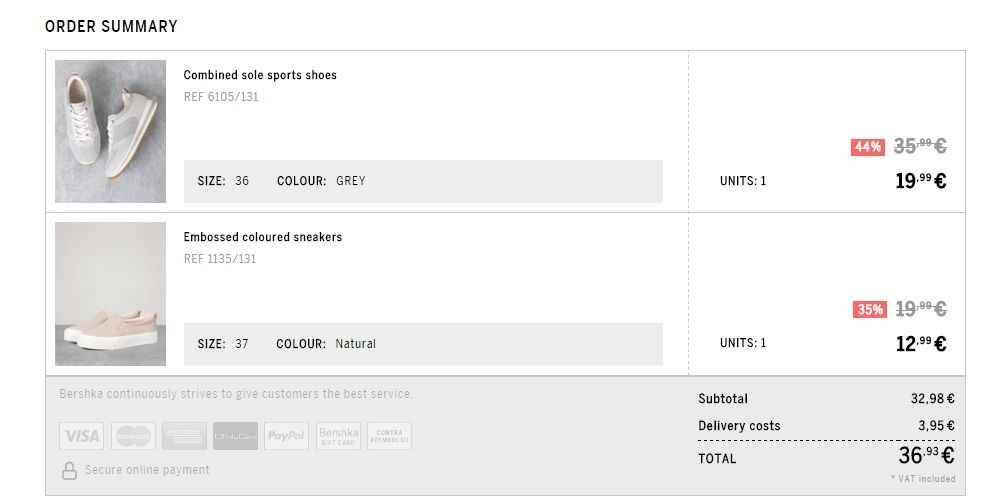This screenshot has width=988, height=500.
Task: Open the grey sports shoes thumbnail
Action: [x=110, y=131]
